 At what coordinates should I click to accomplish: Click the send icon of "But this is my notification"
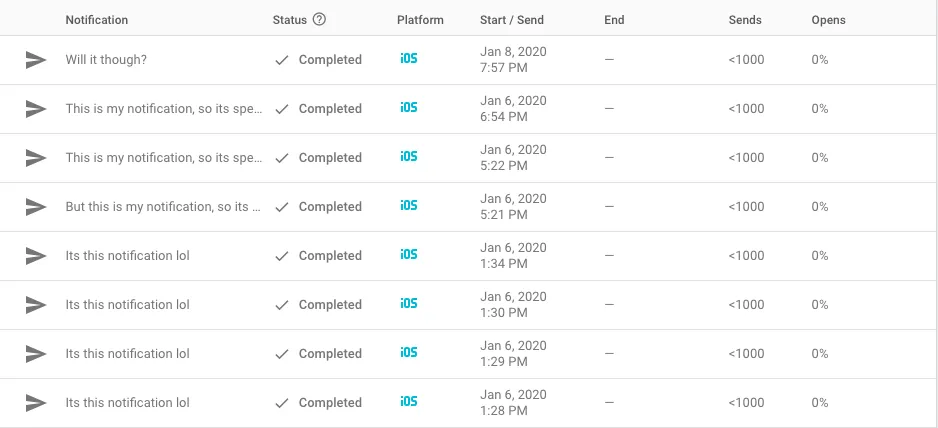(x=36, y=207)
